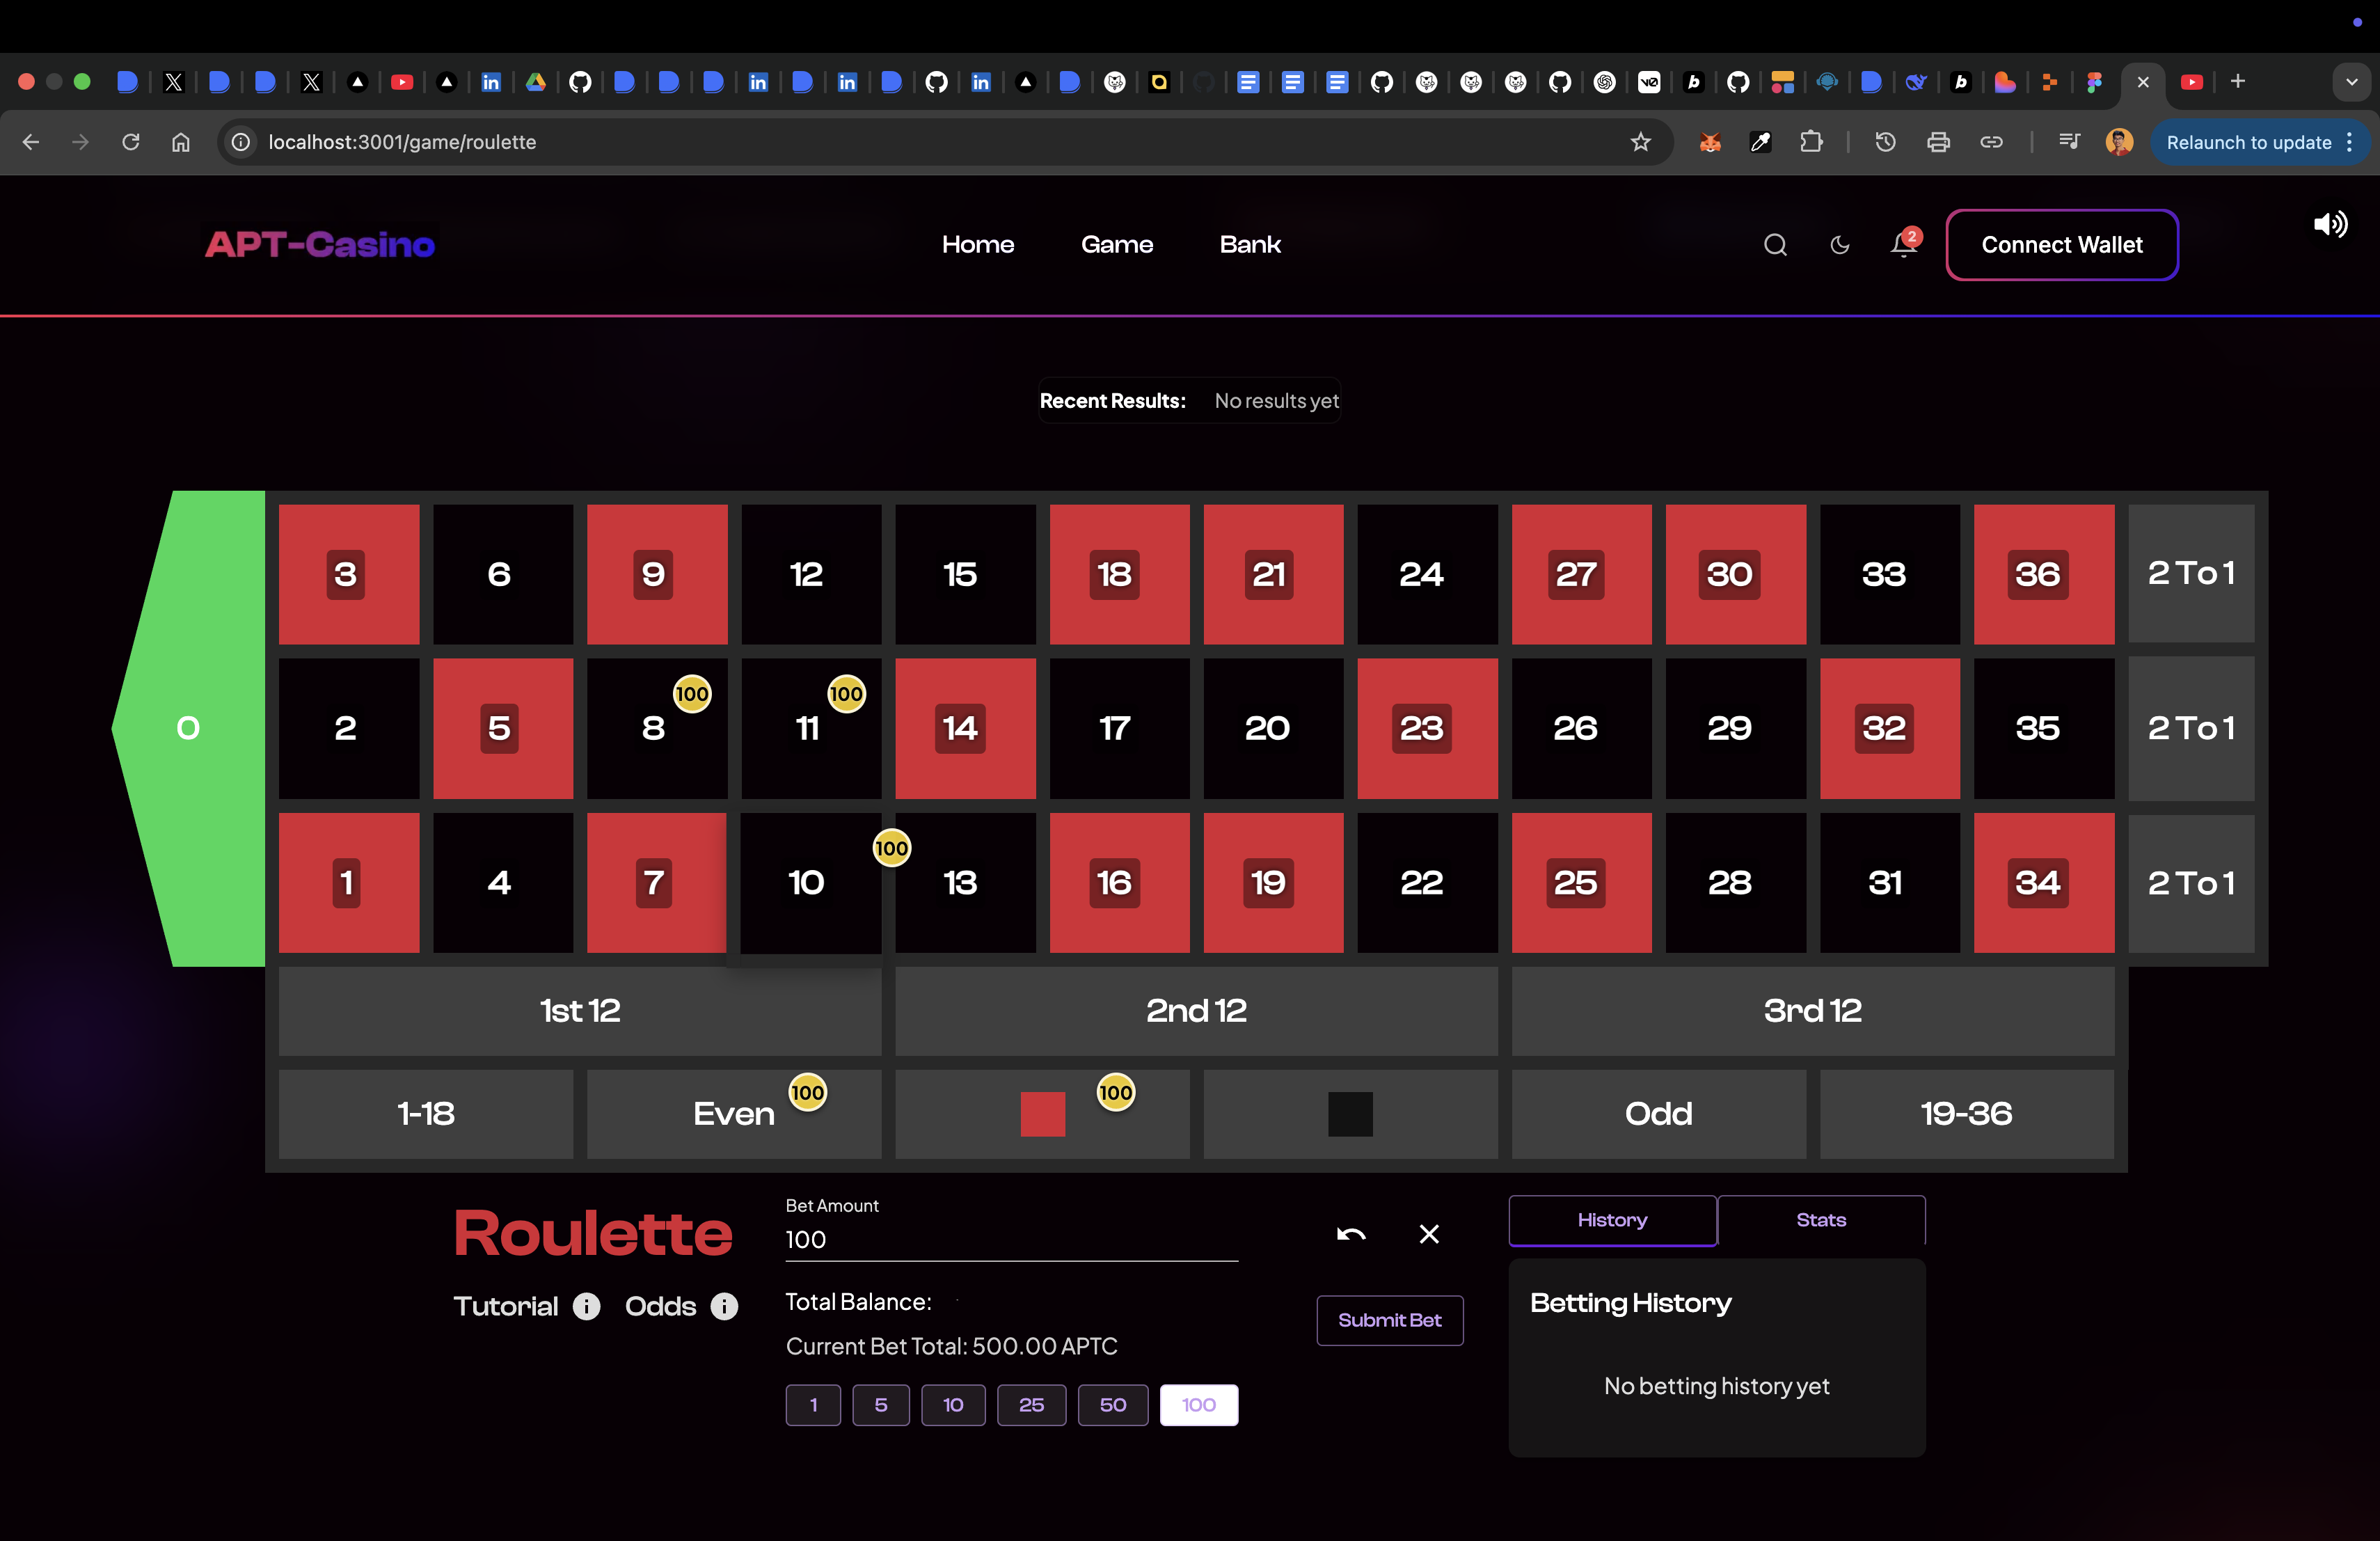Open notifications bell with badge
2380x1541 pixels.
click(x=1903, y=245)
